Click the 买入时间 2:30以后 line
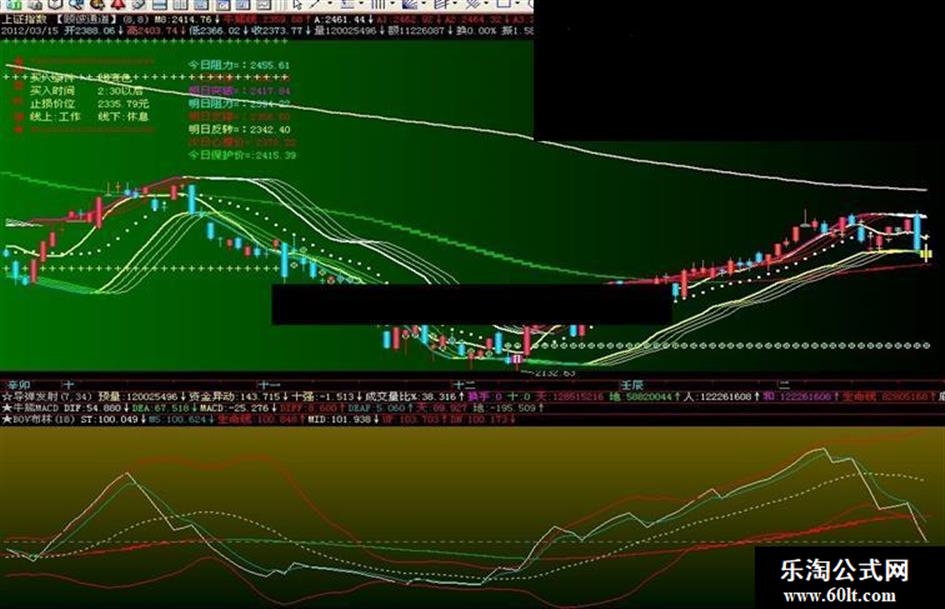The image size is (945, 609). 87,90
